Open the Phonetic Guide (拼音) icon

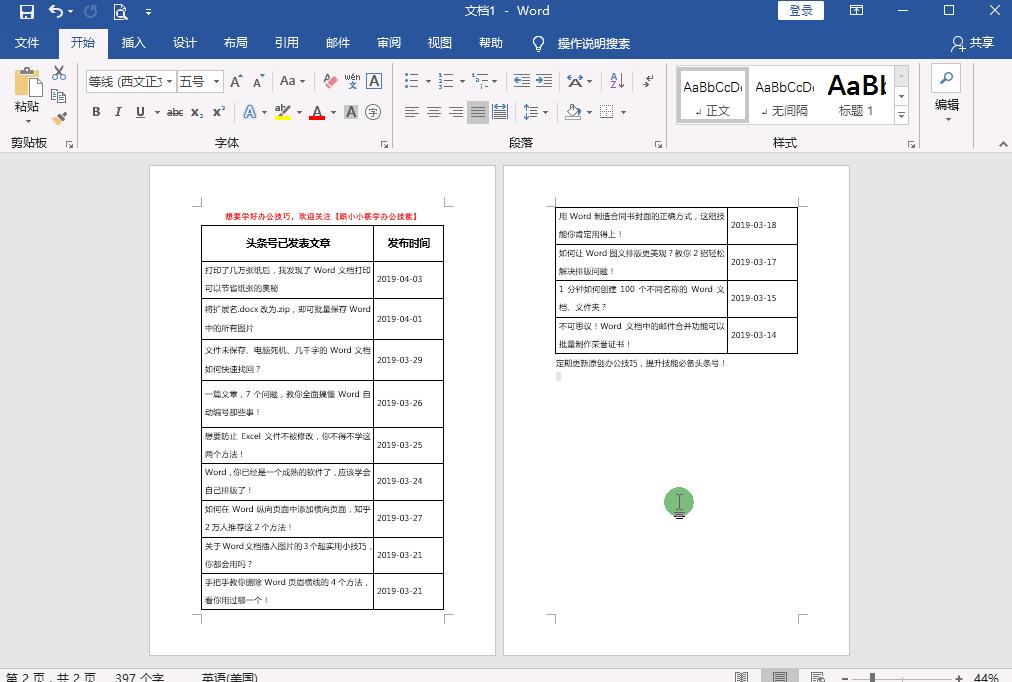pyautogui.click(x=350, y=80)
